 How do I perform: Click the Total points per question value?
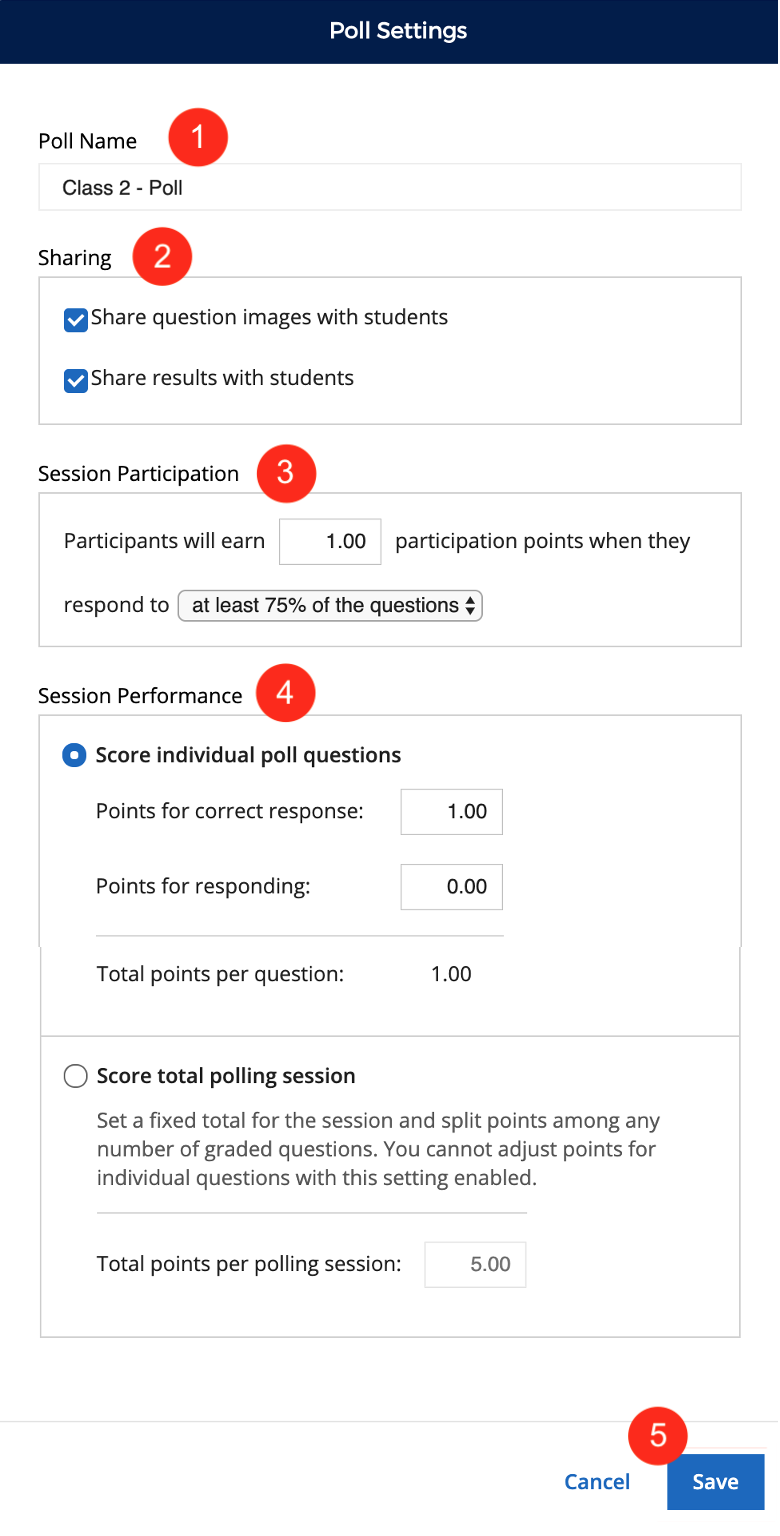pyautogui.click(x=450, y=973)
